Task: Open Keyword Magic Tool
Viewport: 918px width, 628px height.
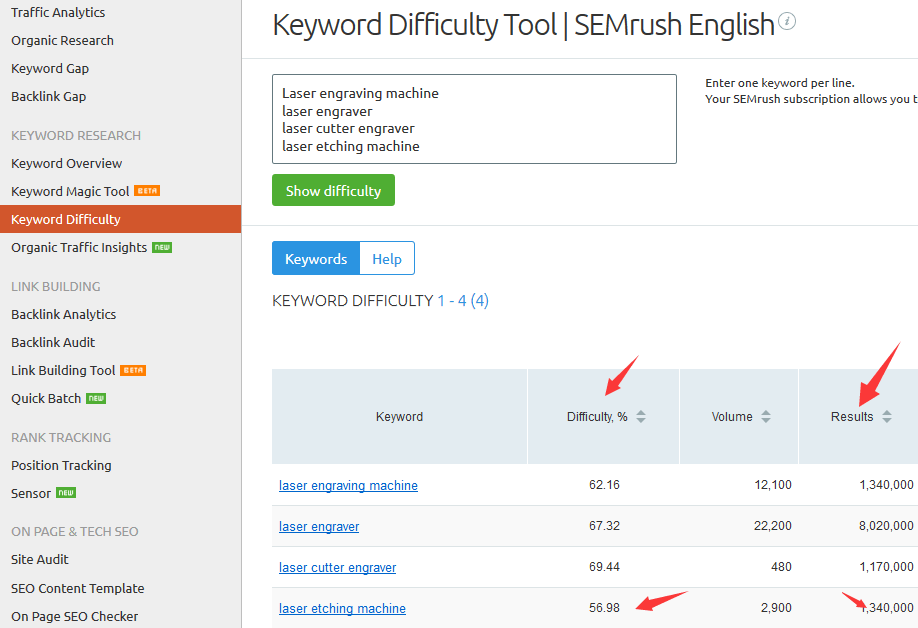Action: pos(70,191)
